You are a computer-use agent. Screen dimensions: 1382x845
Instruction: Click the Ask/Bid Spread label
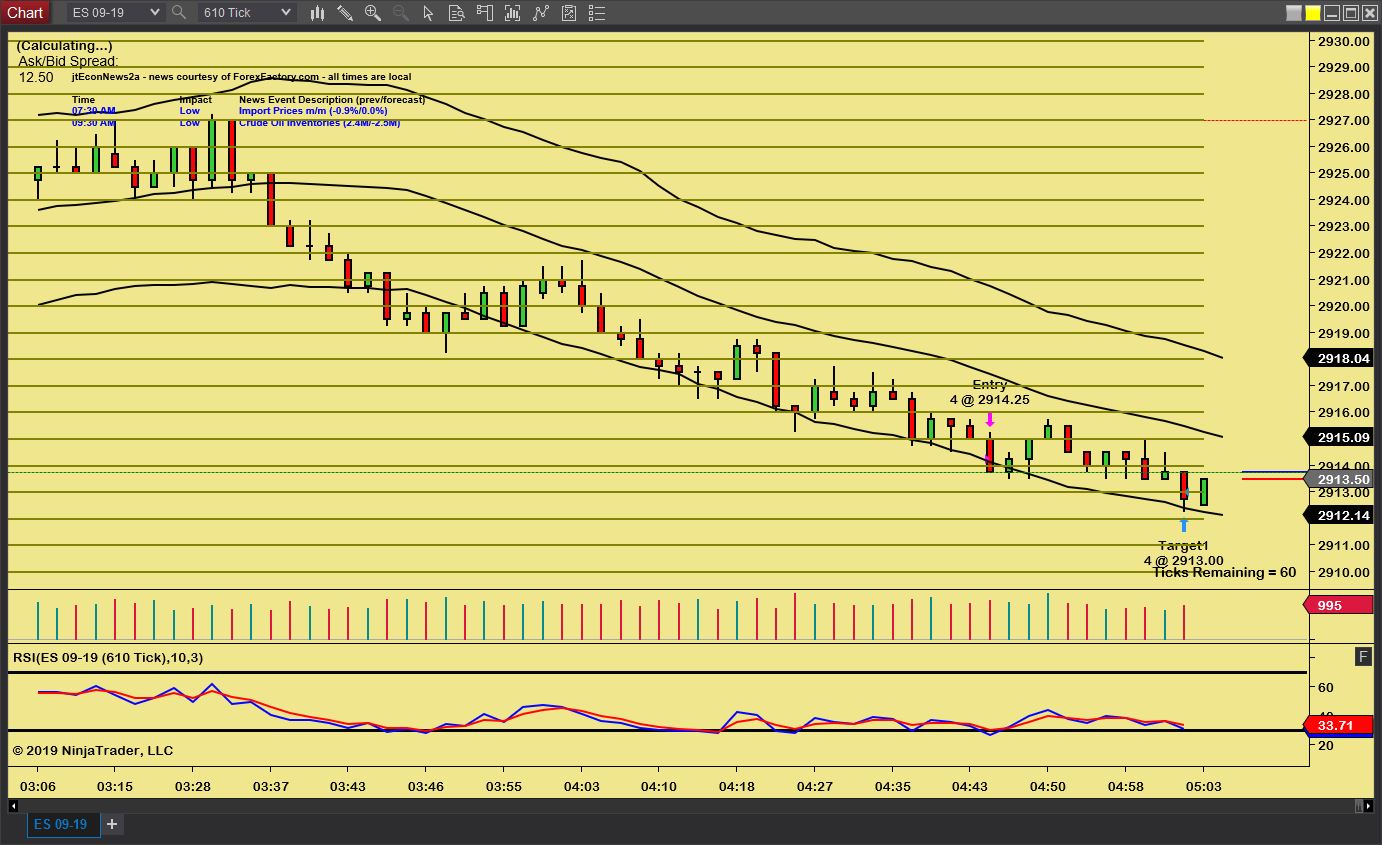click(x=68, y=61)
